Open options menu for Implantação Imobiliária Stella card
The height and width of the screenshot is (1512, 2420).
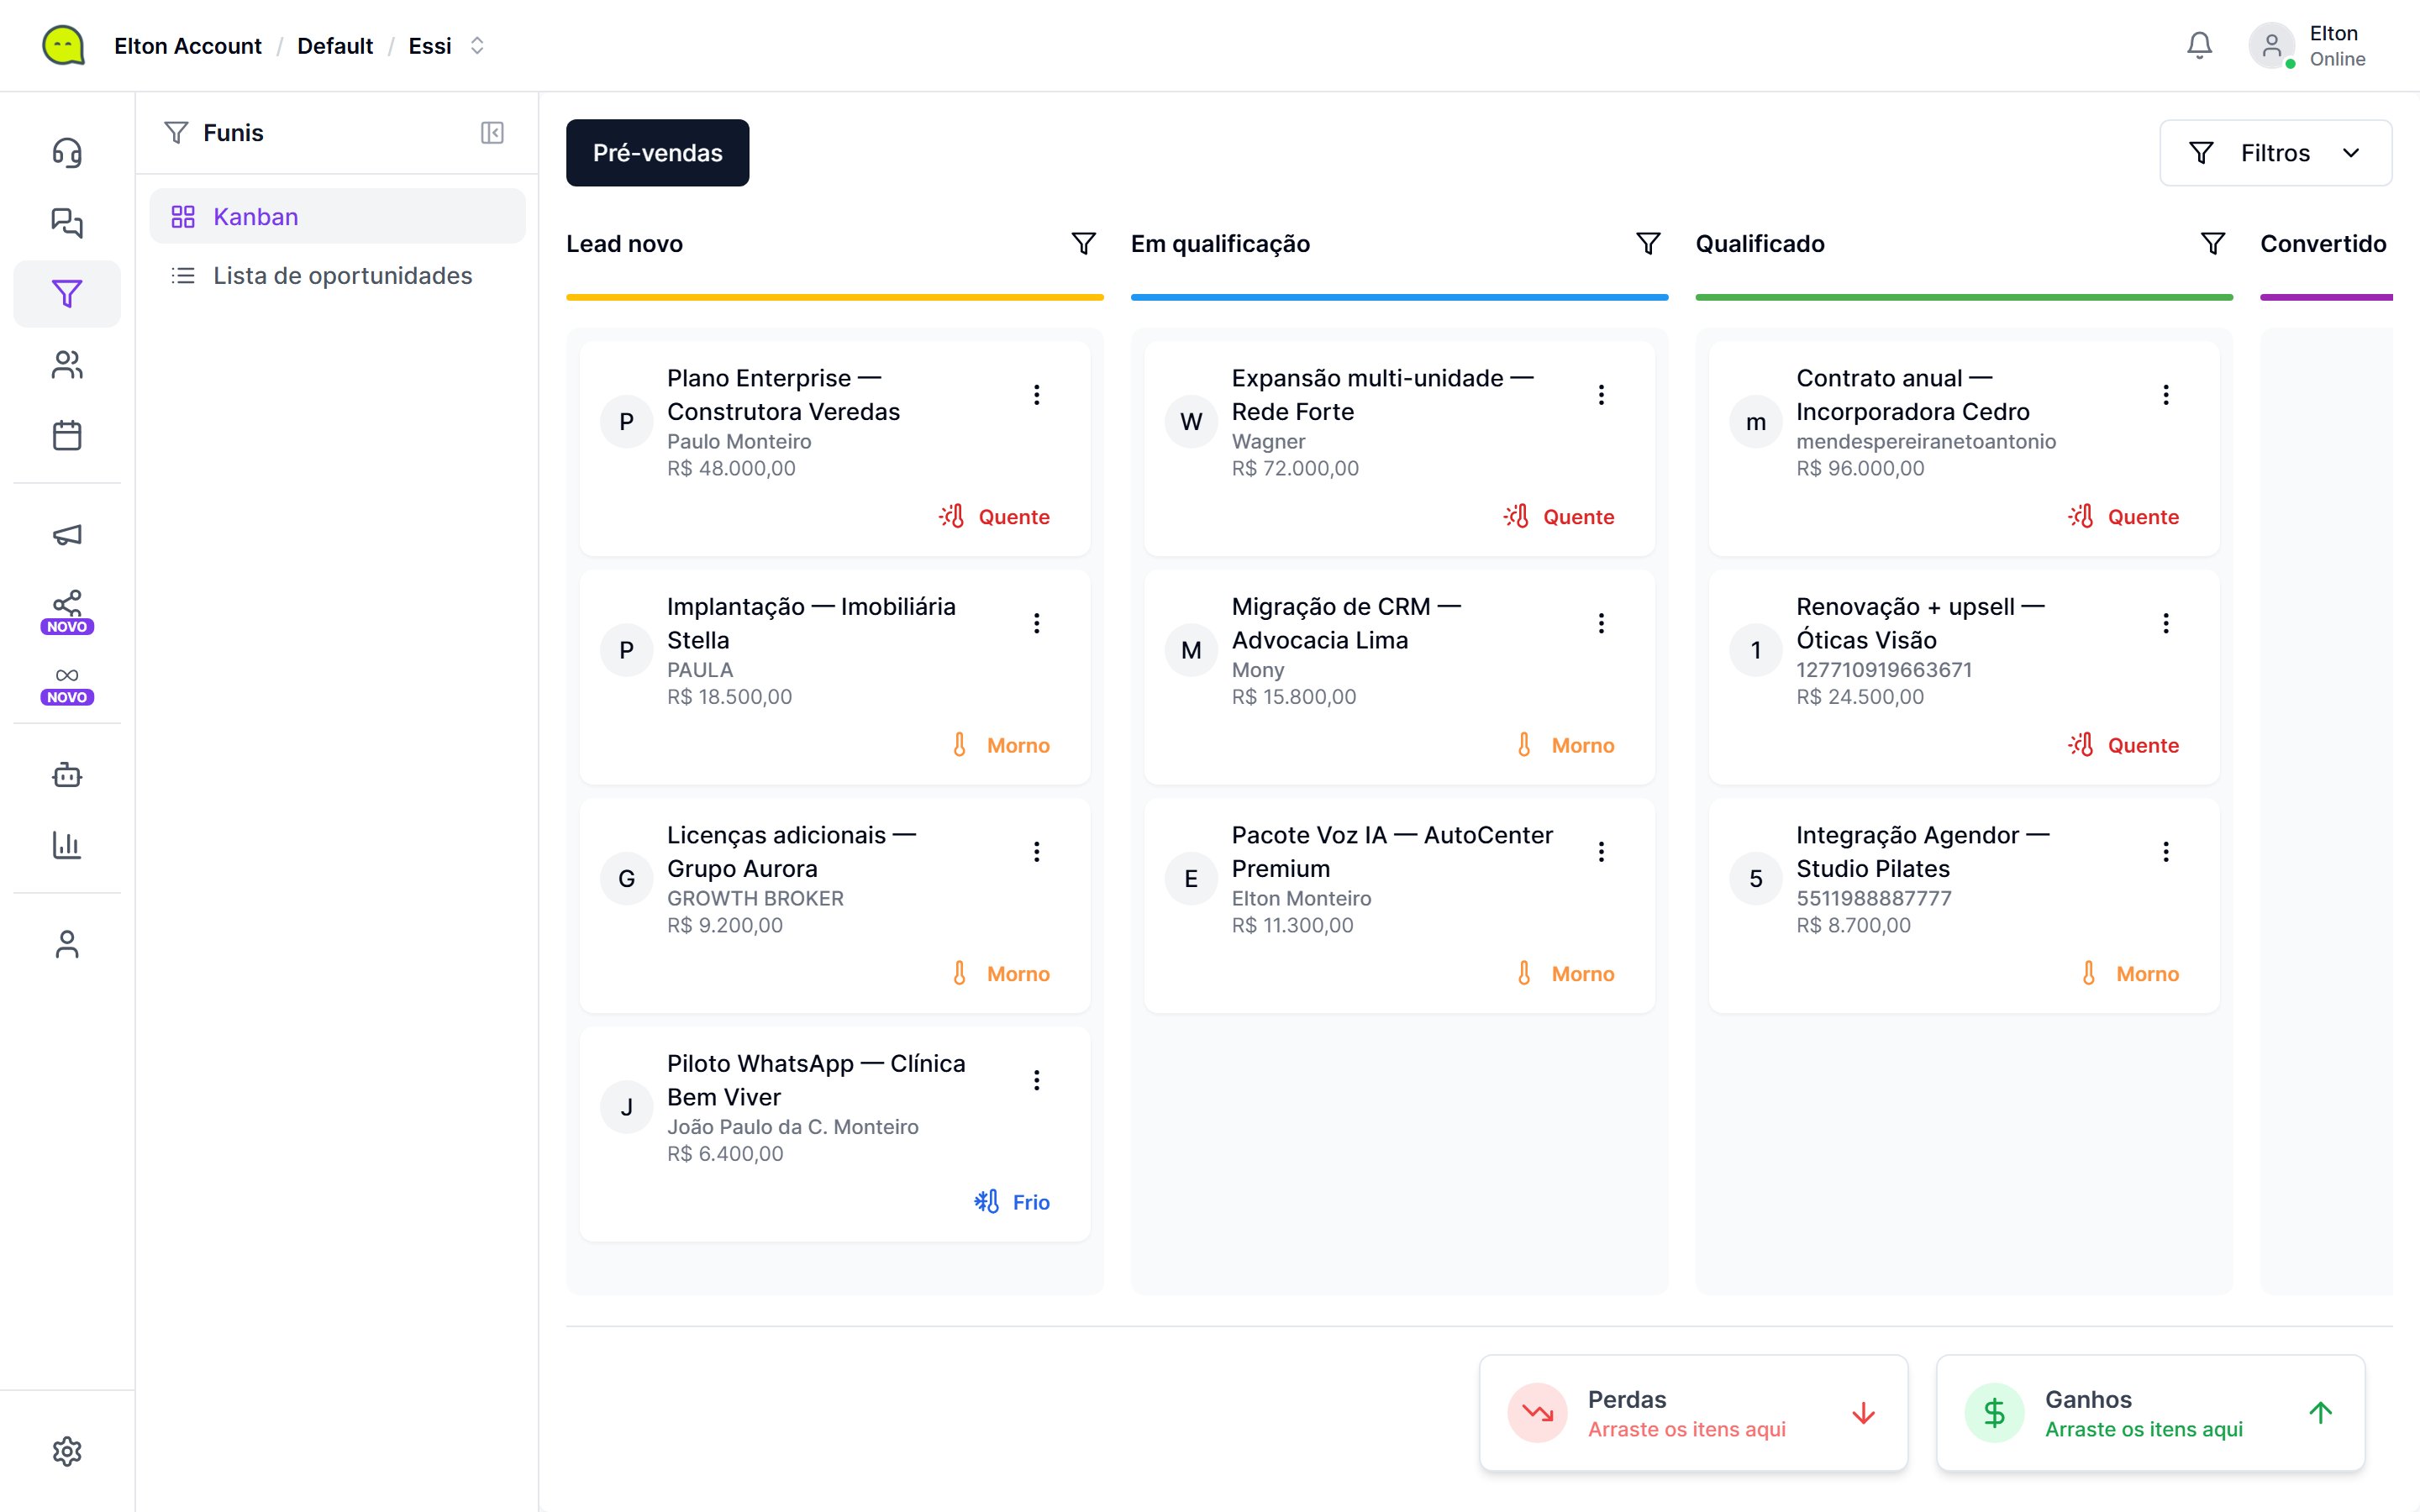(x=1037, y=623)
